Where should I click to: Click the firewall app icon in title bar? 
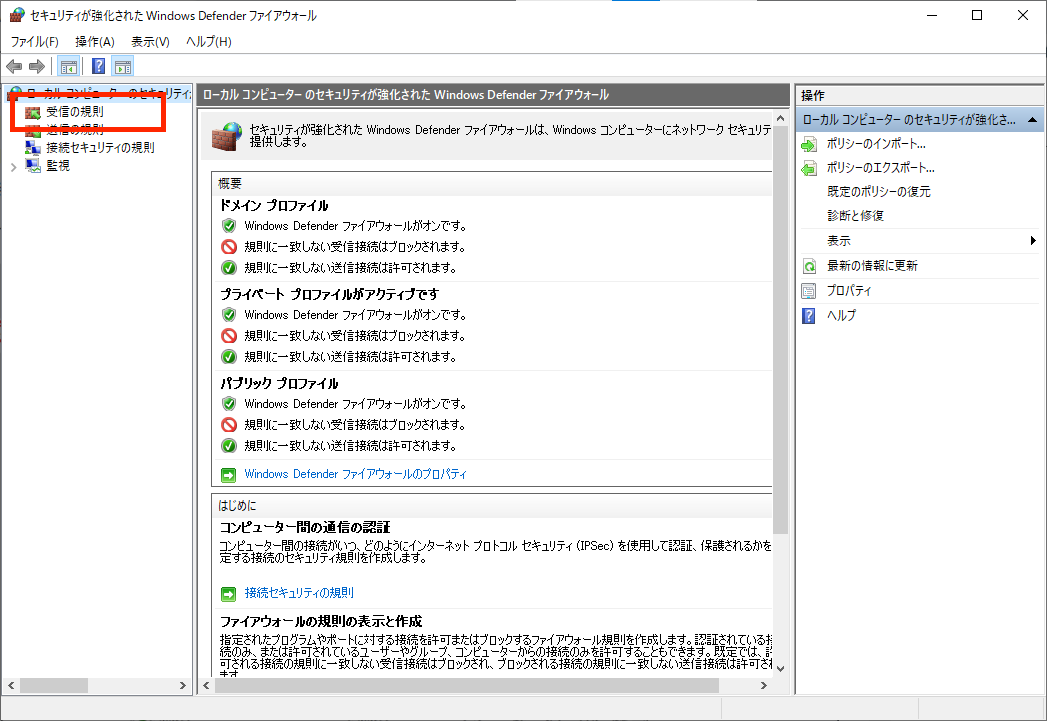[x=17, y=15]
